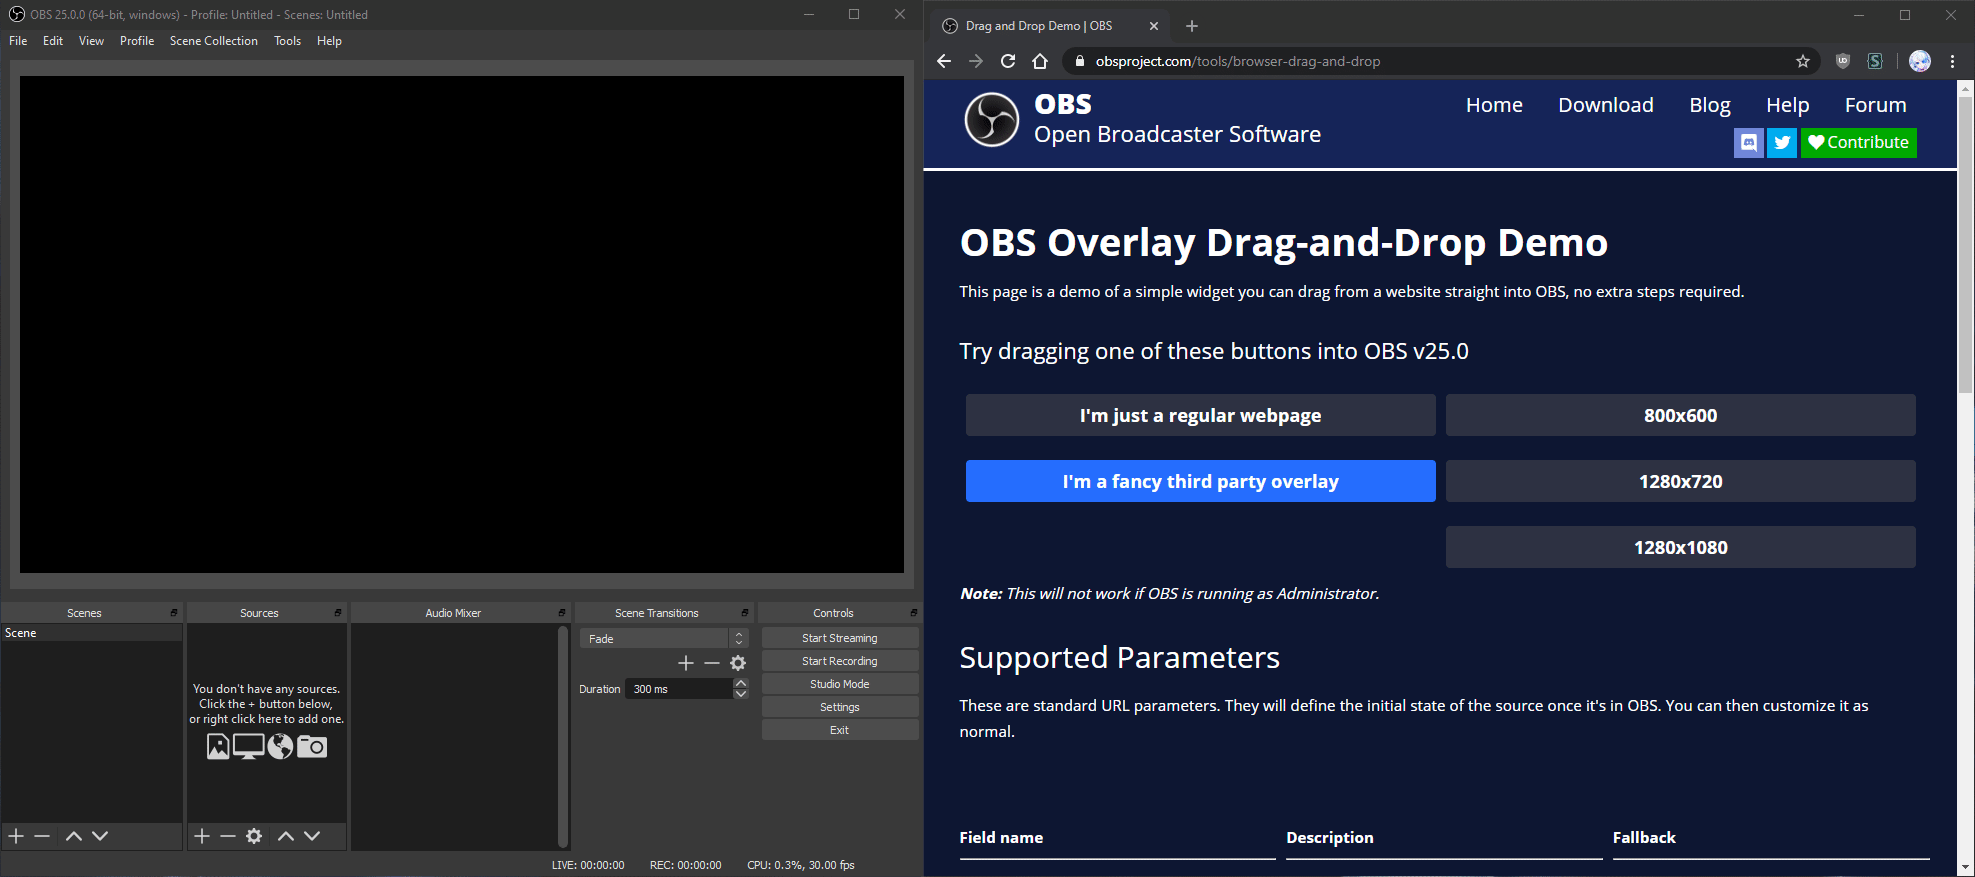Click the Start Streaming button

pyautogui.click(x=840, y=638)
